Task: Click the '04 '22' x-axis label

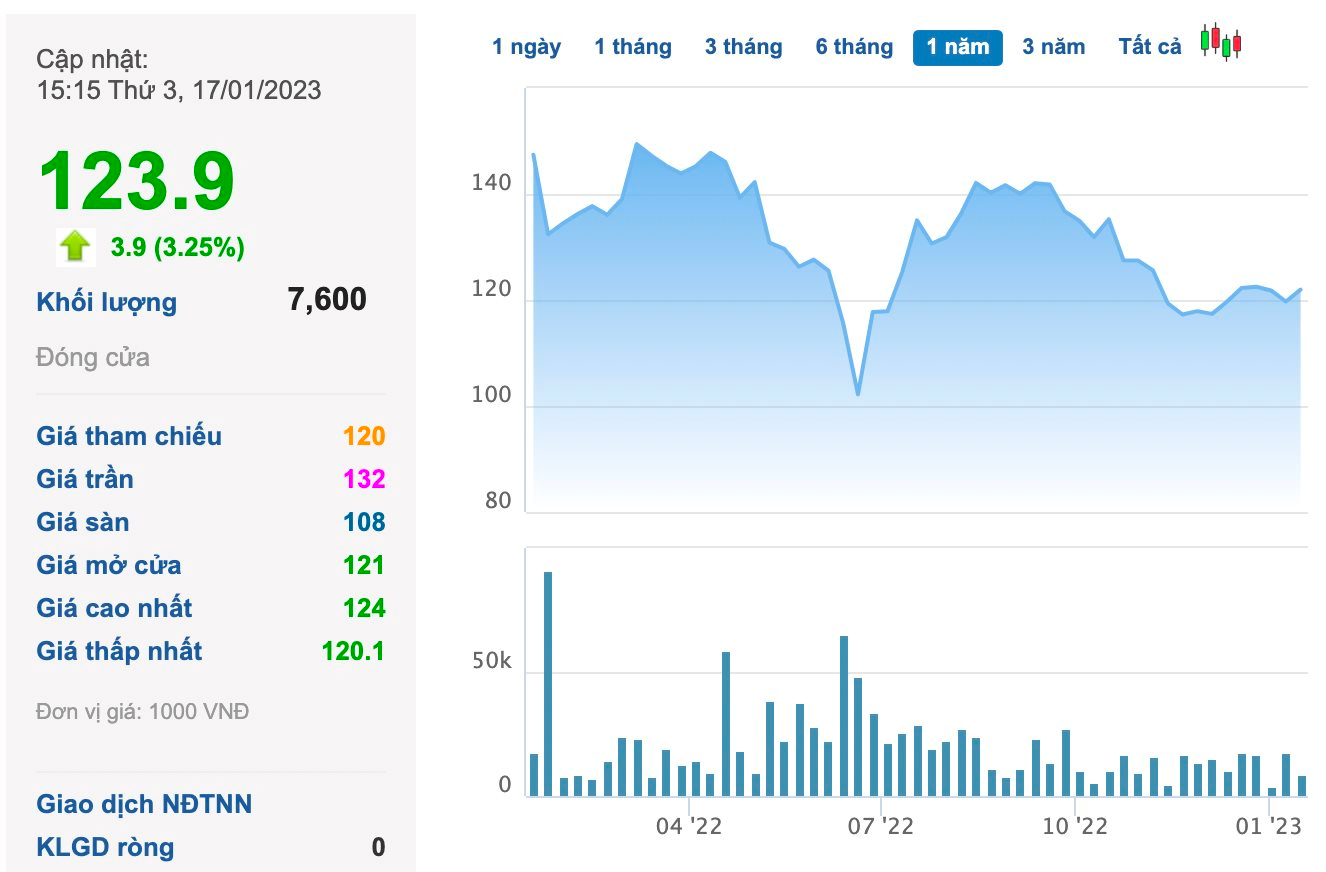Action: (689, 827)
